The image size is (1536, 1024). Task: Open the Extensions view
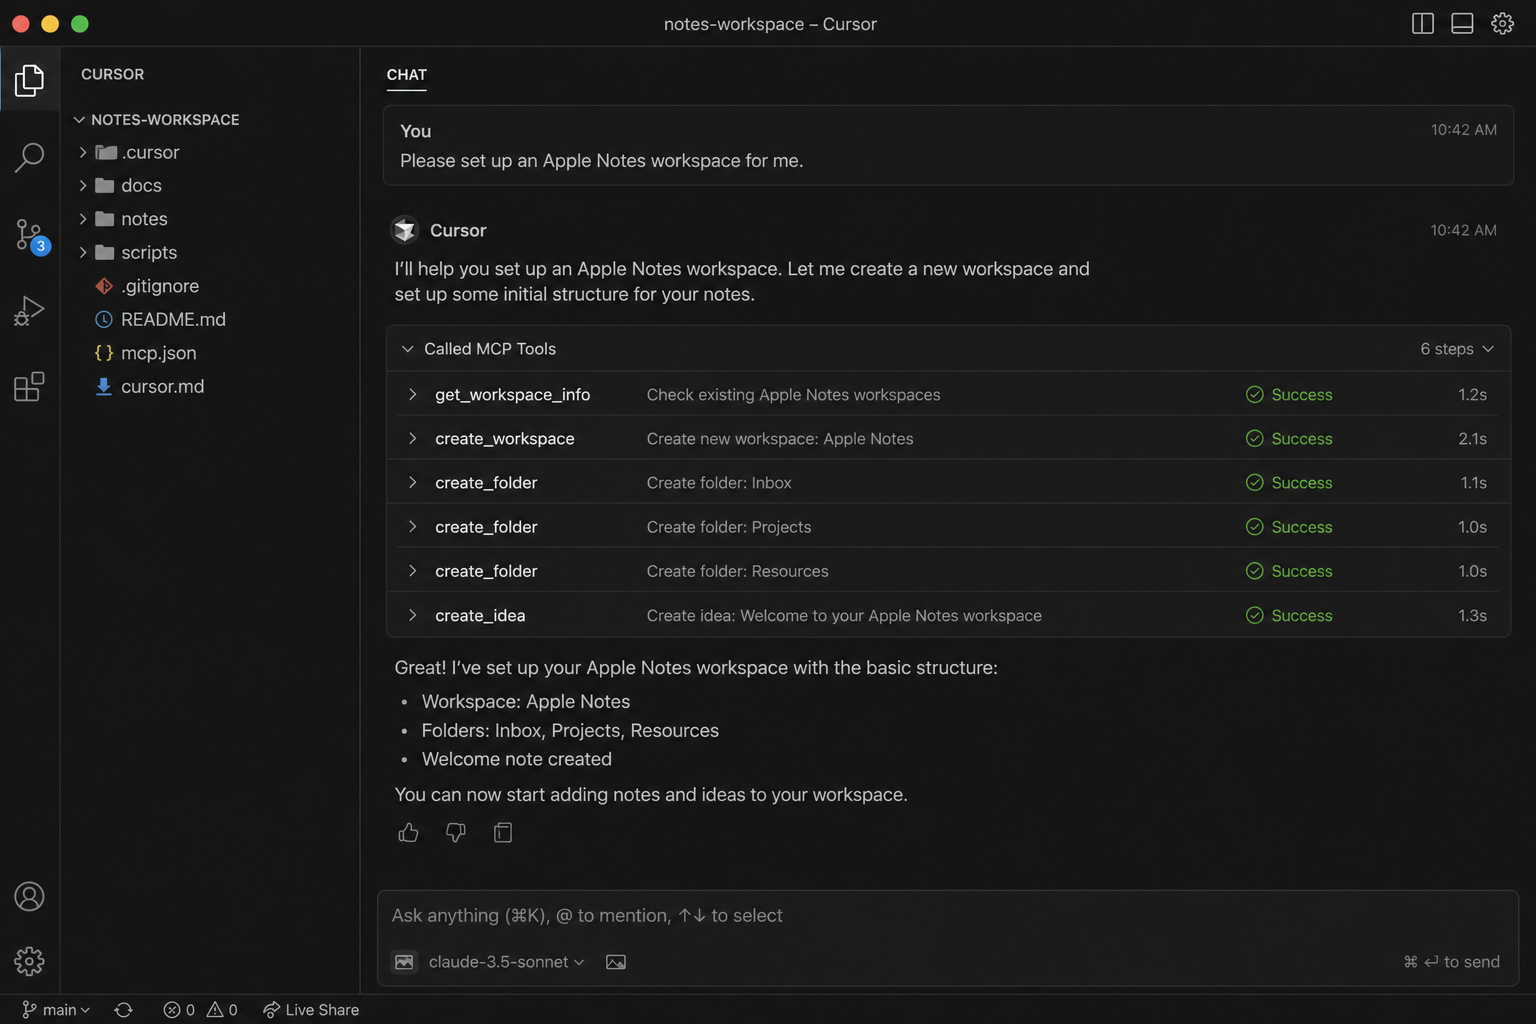pos(29,386)
